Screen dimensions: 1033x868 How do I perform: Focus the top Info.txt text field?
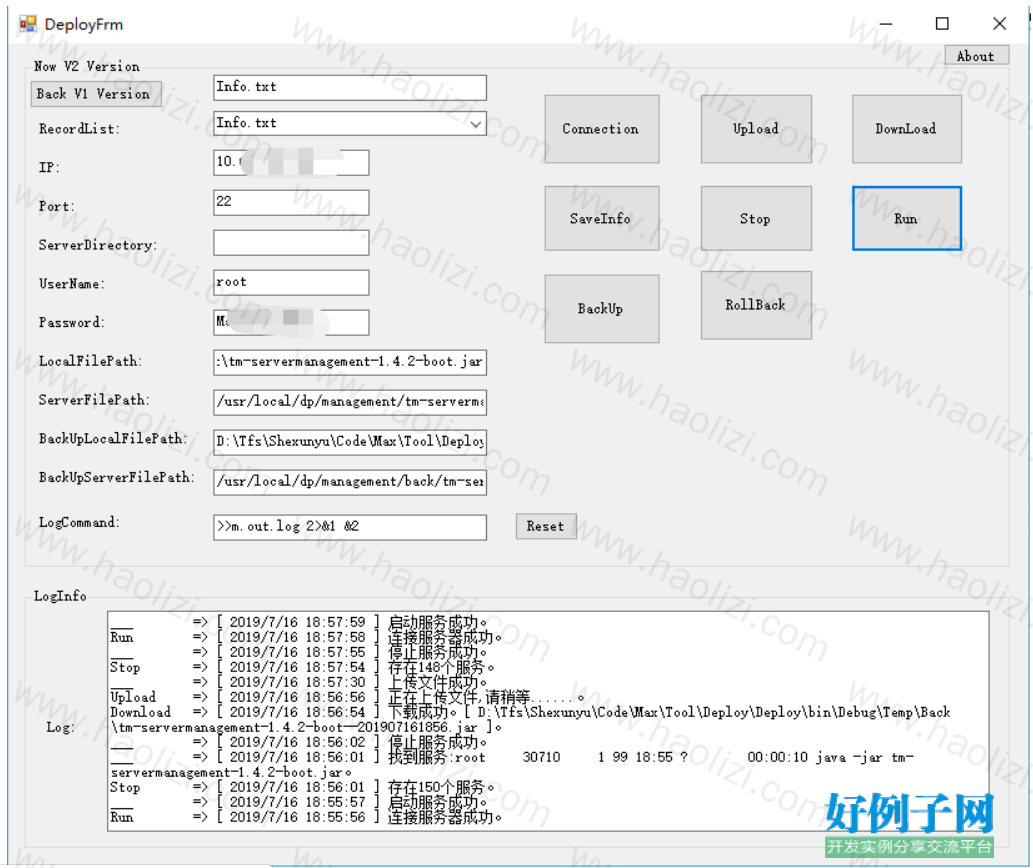350,88
